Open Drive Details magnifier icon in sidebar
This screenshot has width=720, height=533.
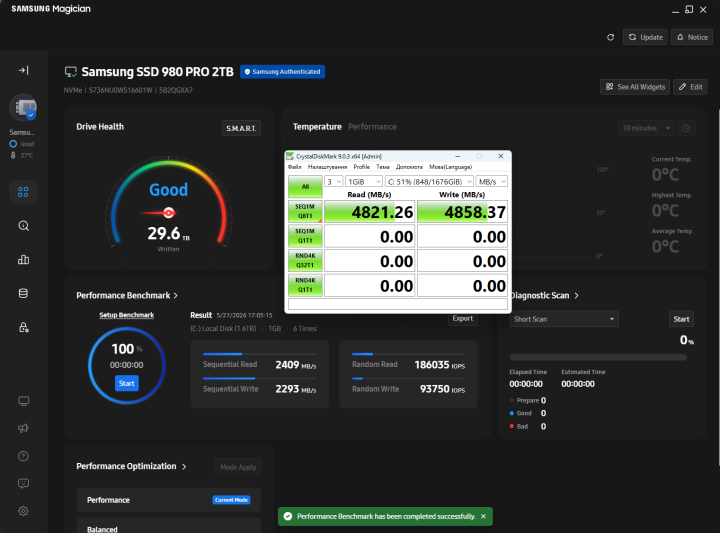tap(23, 226)
